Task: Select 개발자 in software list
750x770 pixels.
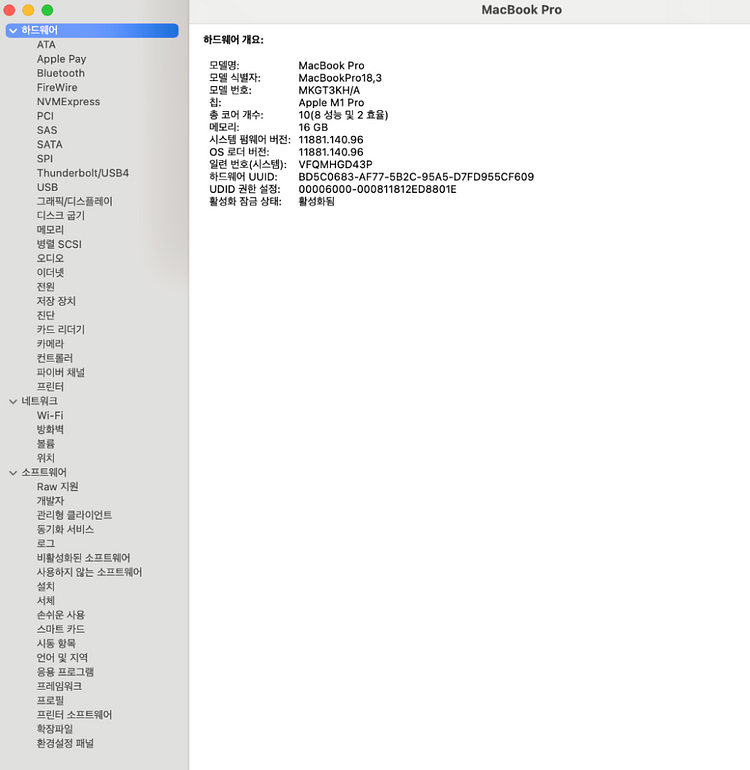Action: click(x=50, y=501)
